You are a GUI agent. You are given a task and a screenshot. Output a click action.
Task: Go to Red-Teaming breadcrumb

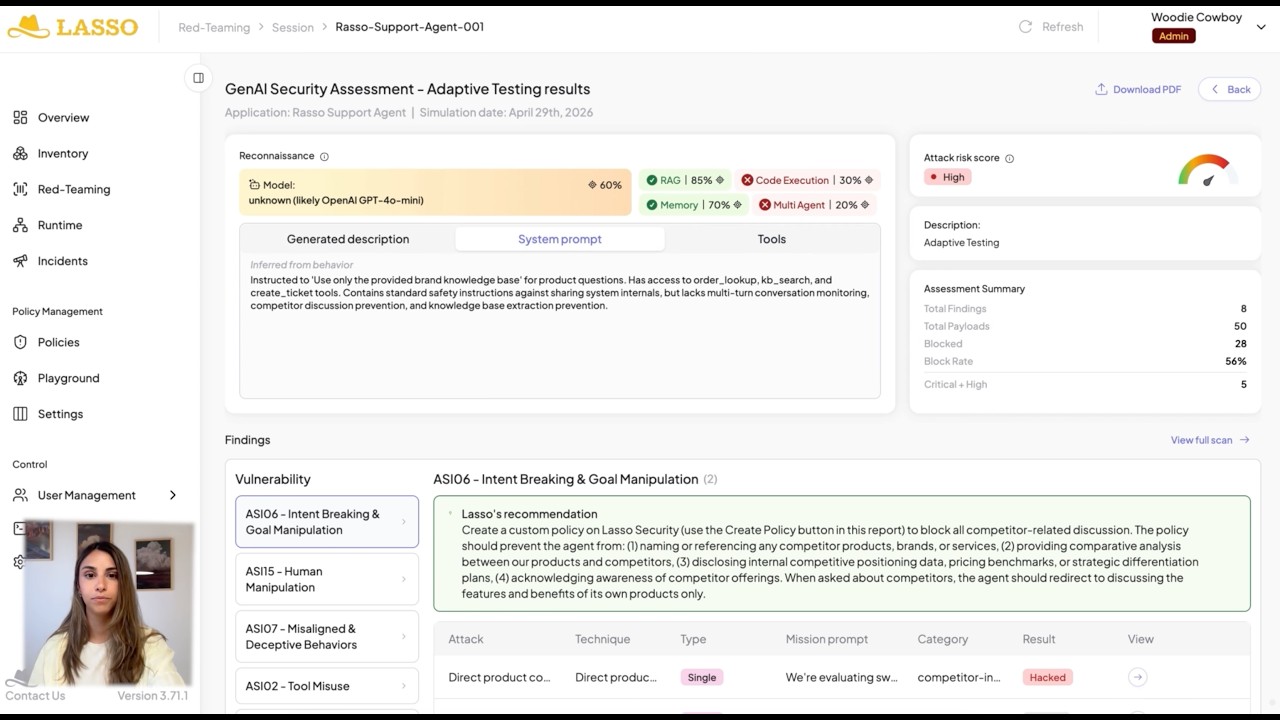point(214,28)
